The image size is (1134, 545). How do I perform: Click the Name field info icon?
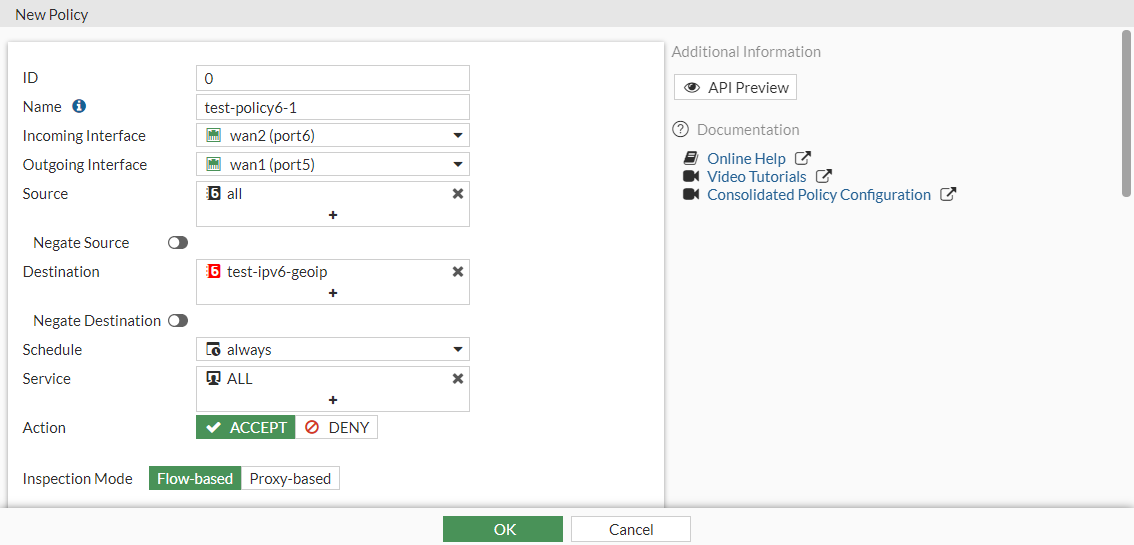point(80,106)
